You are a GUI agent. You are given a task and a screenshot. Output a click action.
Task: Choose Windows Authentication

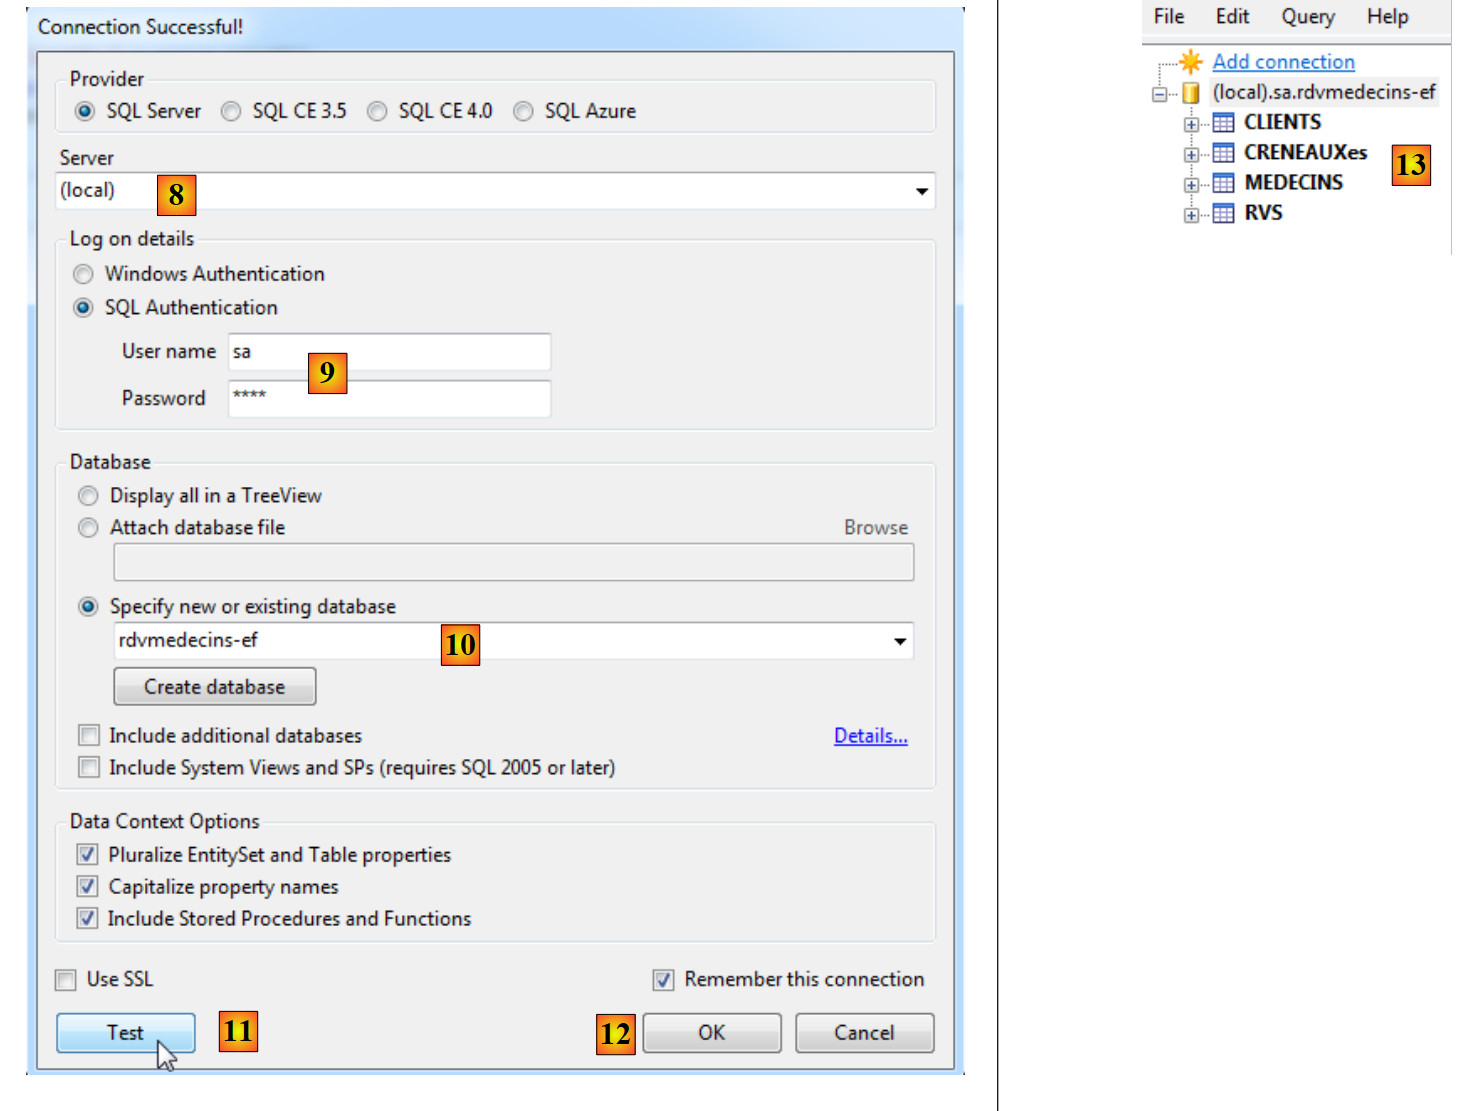84,274
